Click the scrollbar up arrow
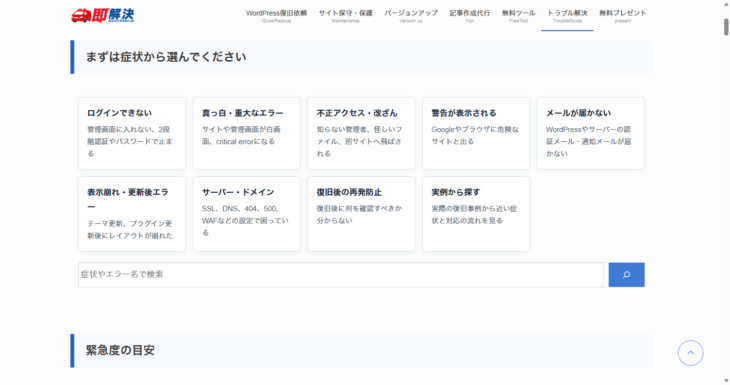Viewport: 730px width, 385px height. pos(726,4)
